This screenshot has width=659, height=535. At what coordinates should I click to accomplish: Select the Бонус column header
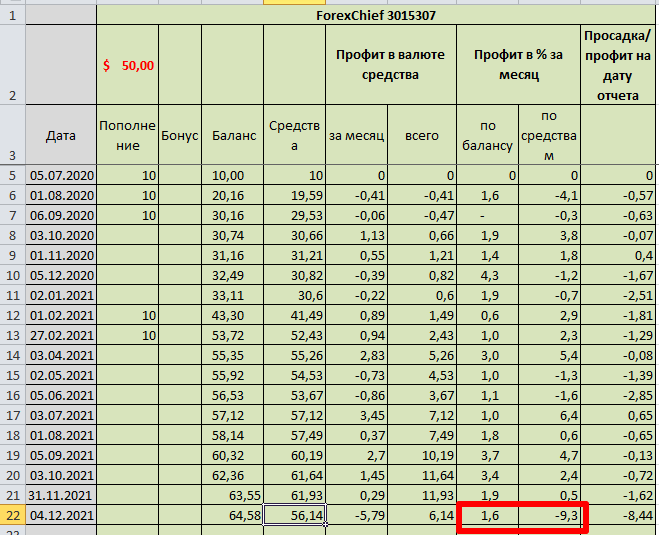[x=180, y=135]
